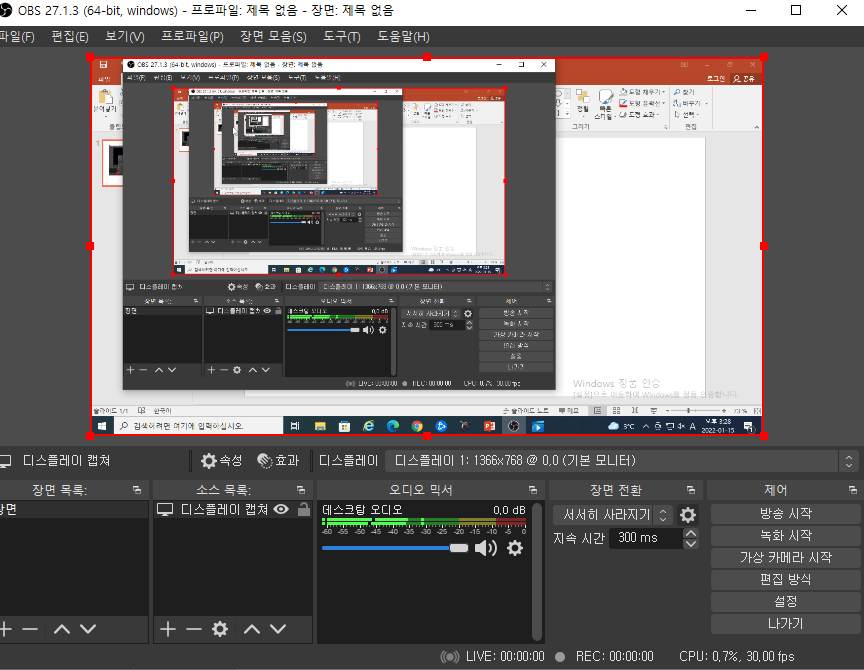Pop out the 장면 목록 dock
This screenshot has height=670, width=864.
(137, 490)
